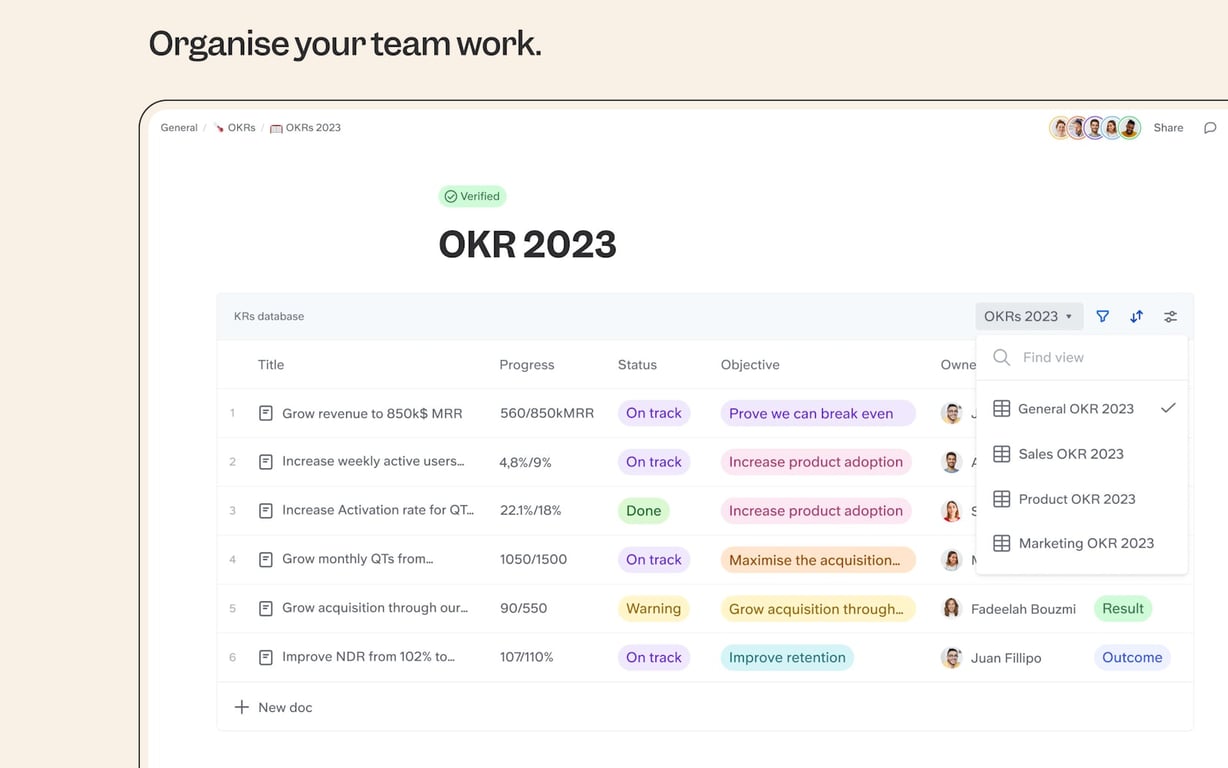Select General OKR 2023 view
The width and height of the screenshot is (1228, 768).
pos(1082,409)
